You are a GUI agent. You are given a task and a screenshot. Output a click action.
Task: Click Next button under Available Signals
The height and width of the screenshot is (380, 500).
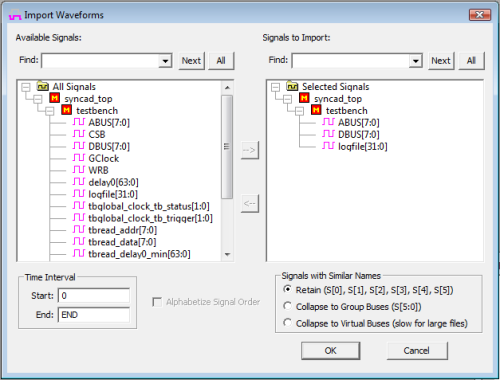191,61
